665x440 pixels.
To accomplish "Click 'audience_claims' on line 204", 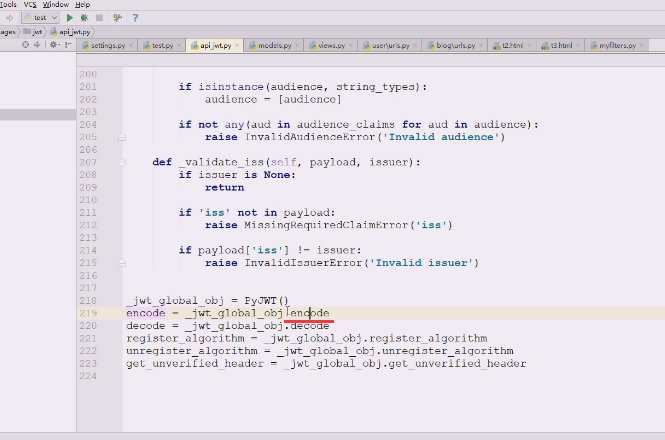I will [346, 125].
